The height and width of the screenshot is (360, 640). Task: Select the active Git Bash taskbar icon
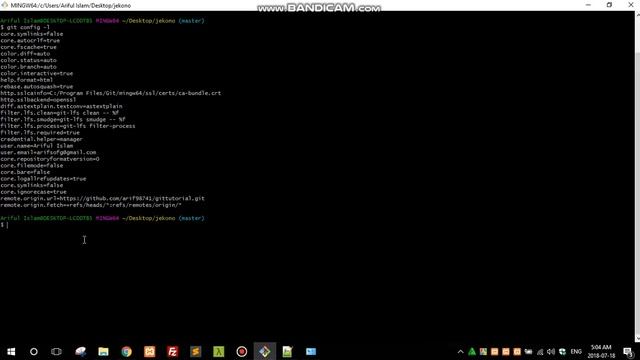[x=264, y=351]
